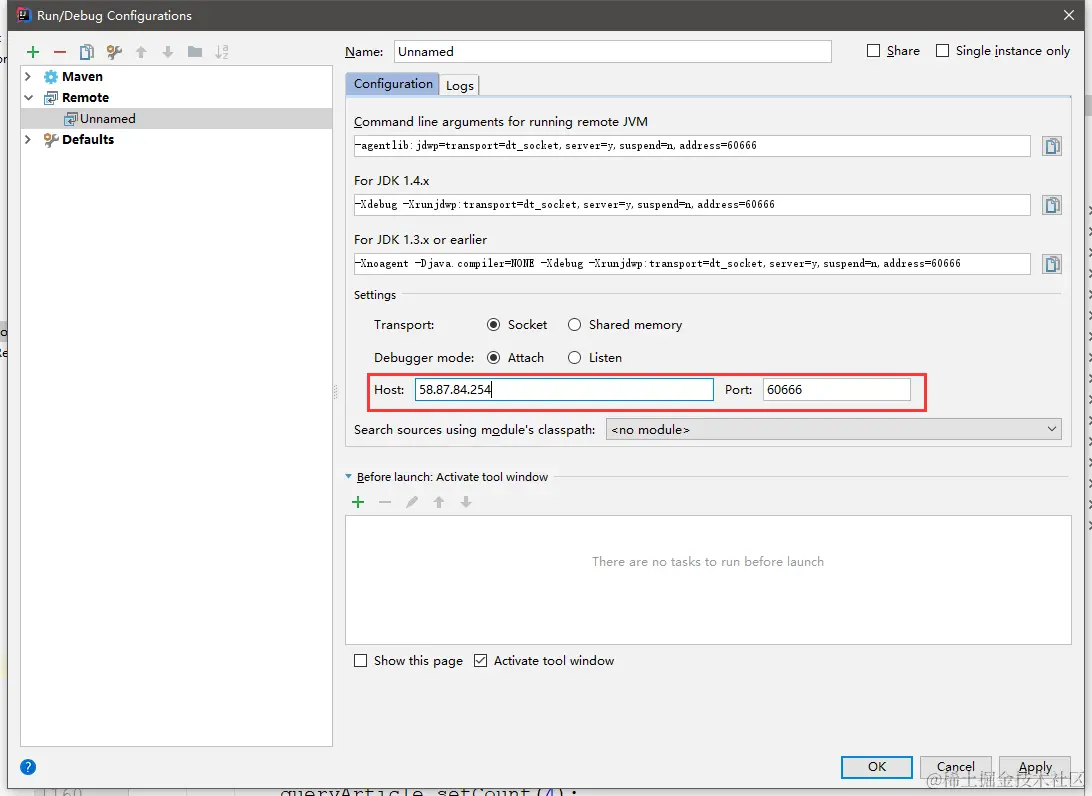The height and width of the screenshot is (796, 1092).
Task: Click the Remote configuration type icon
Action: (51, 97)
